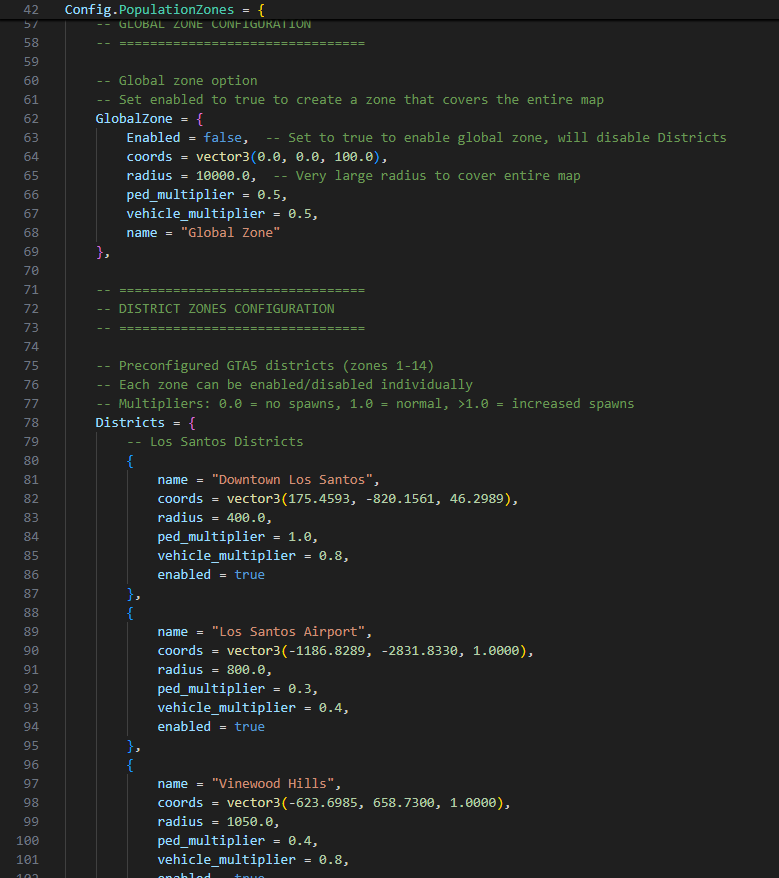This screenshot has height=878, width=779.
Task: Select line number 78 in the gutter
Action: point(30,422)
